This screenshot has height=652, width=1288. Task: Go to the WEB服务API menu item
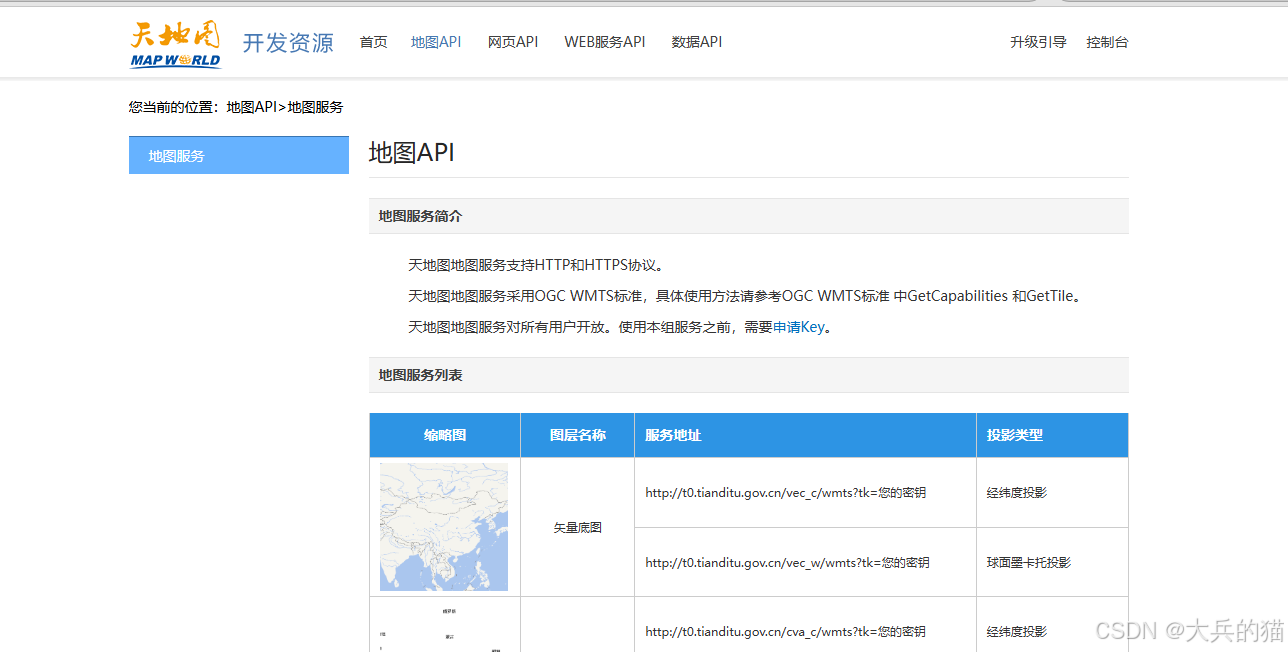click(x=605, y=42)
